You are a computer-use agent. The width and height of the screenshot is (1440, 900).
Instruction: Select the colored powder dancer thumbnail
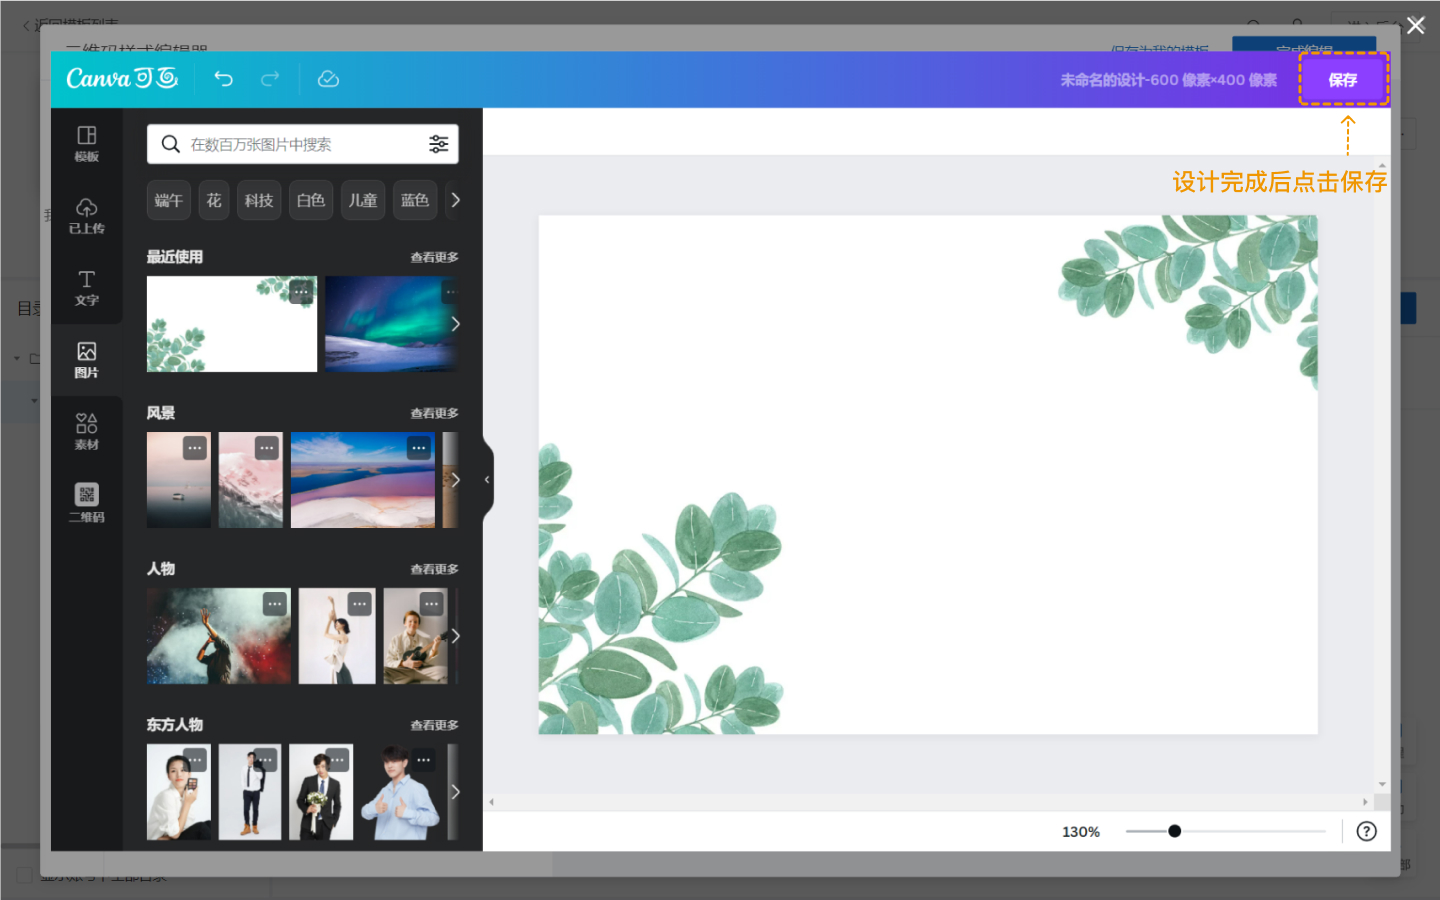(219, 636)
